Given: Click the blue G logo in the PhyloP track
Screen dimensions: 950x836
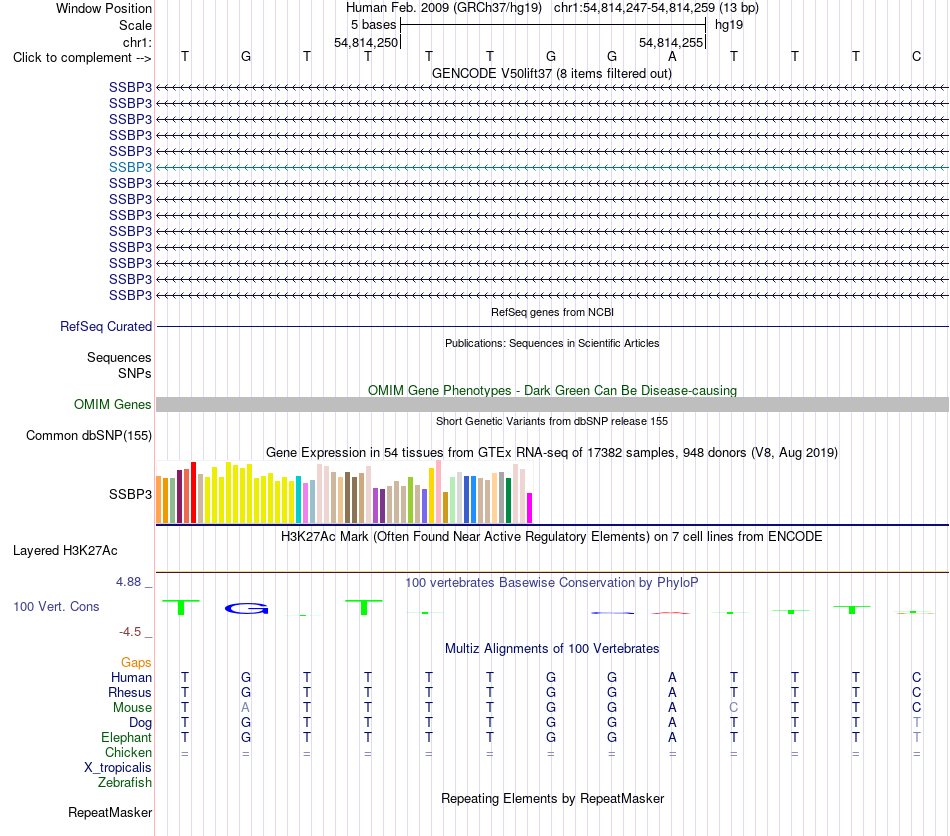Looking at the screenshot, I should tap(247, 608).
